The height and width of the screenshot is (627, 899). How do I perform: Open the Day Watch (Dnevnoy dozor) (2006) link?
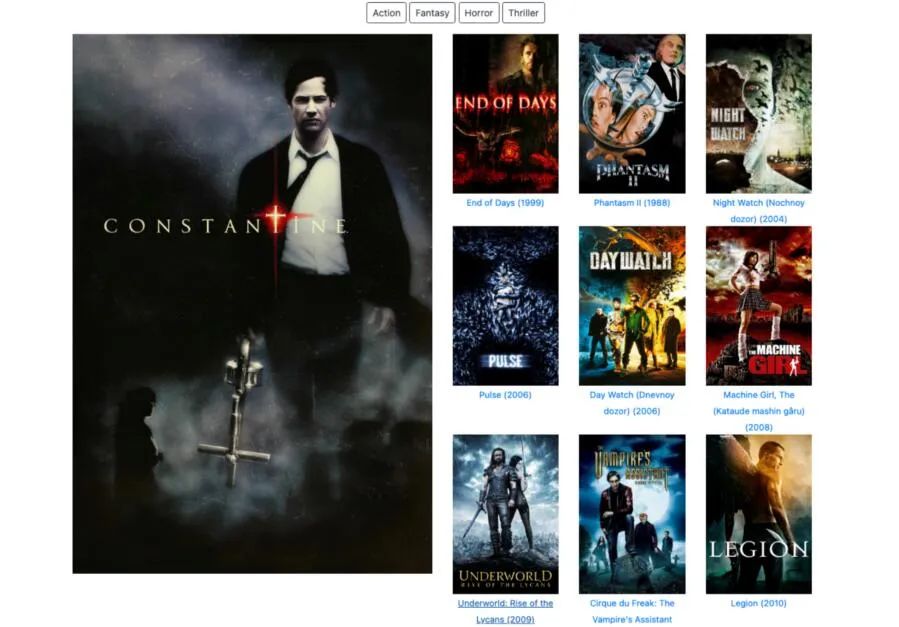click(632, 403)
